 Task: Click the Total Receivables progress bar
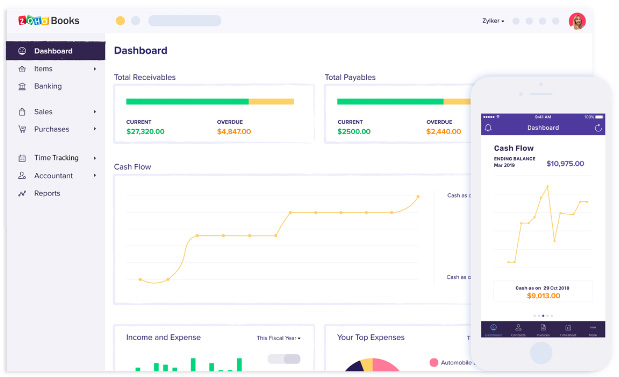tap(210, 101)
